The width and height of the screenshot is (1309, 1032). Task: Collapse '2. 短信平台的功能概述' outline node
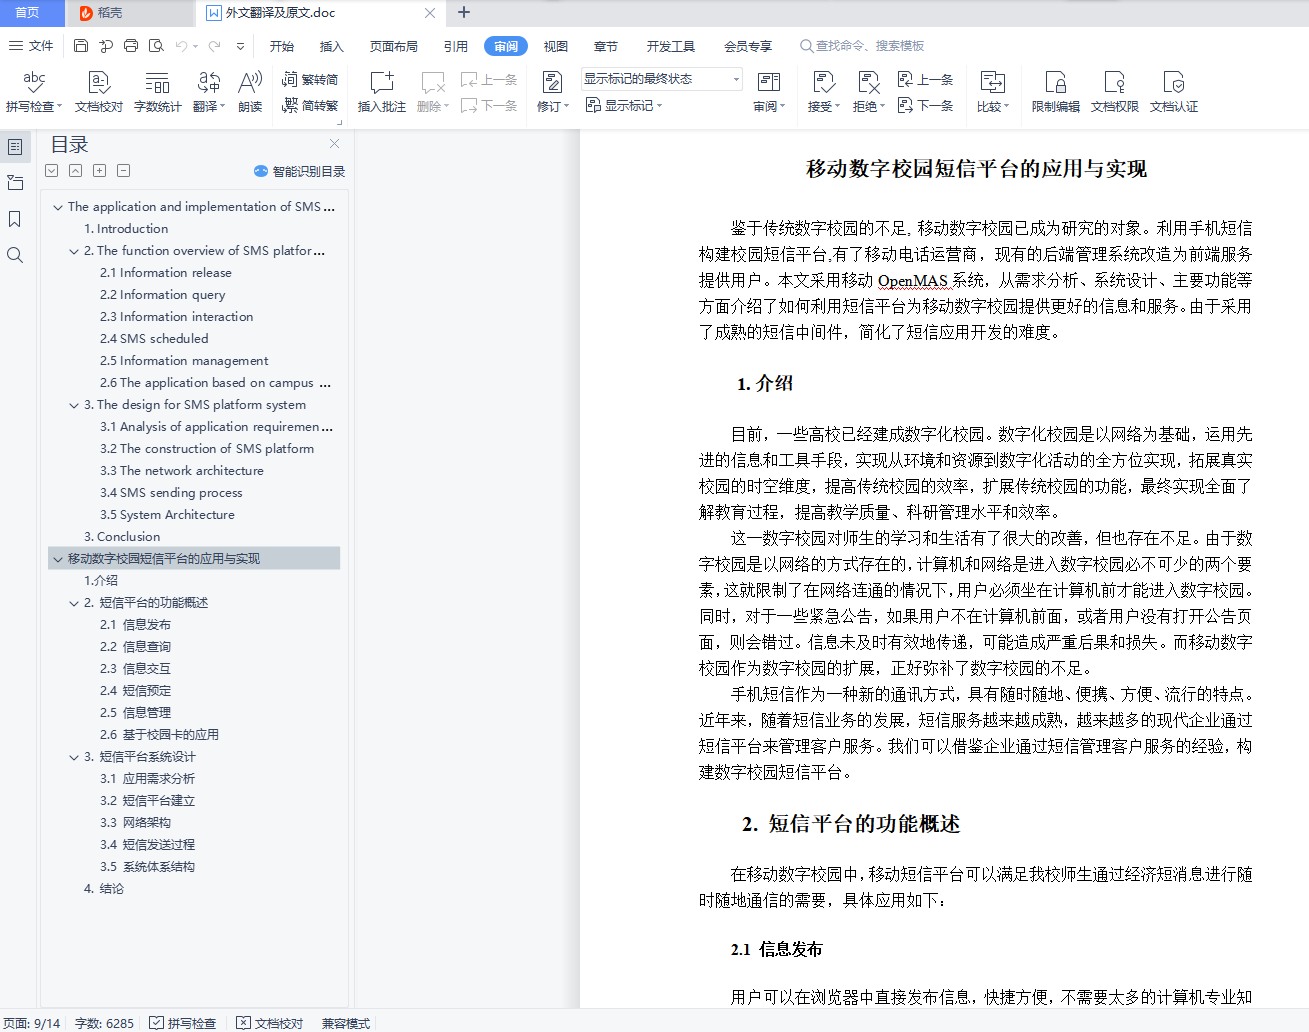click(x=74, y=603)
